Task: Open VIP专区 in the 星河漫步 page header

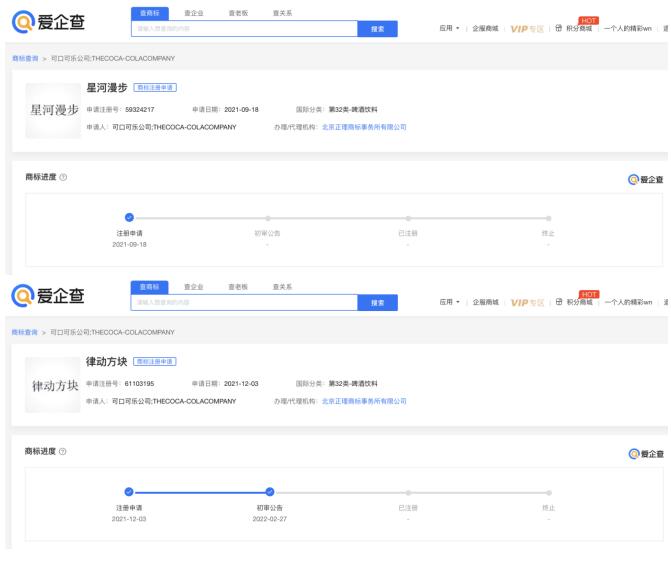Action: (527, 29)
